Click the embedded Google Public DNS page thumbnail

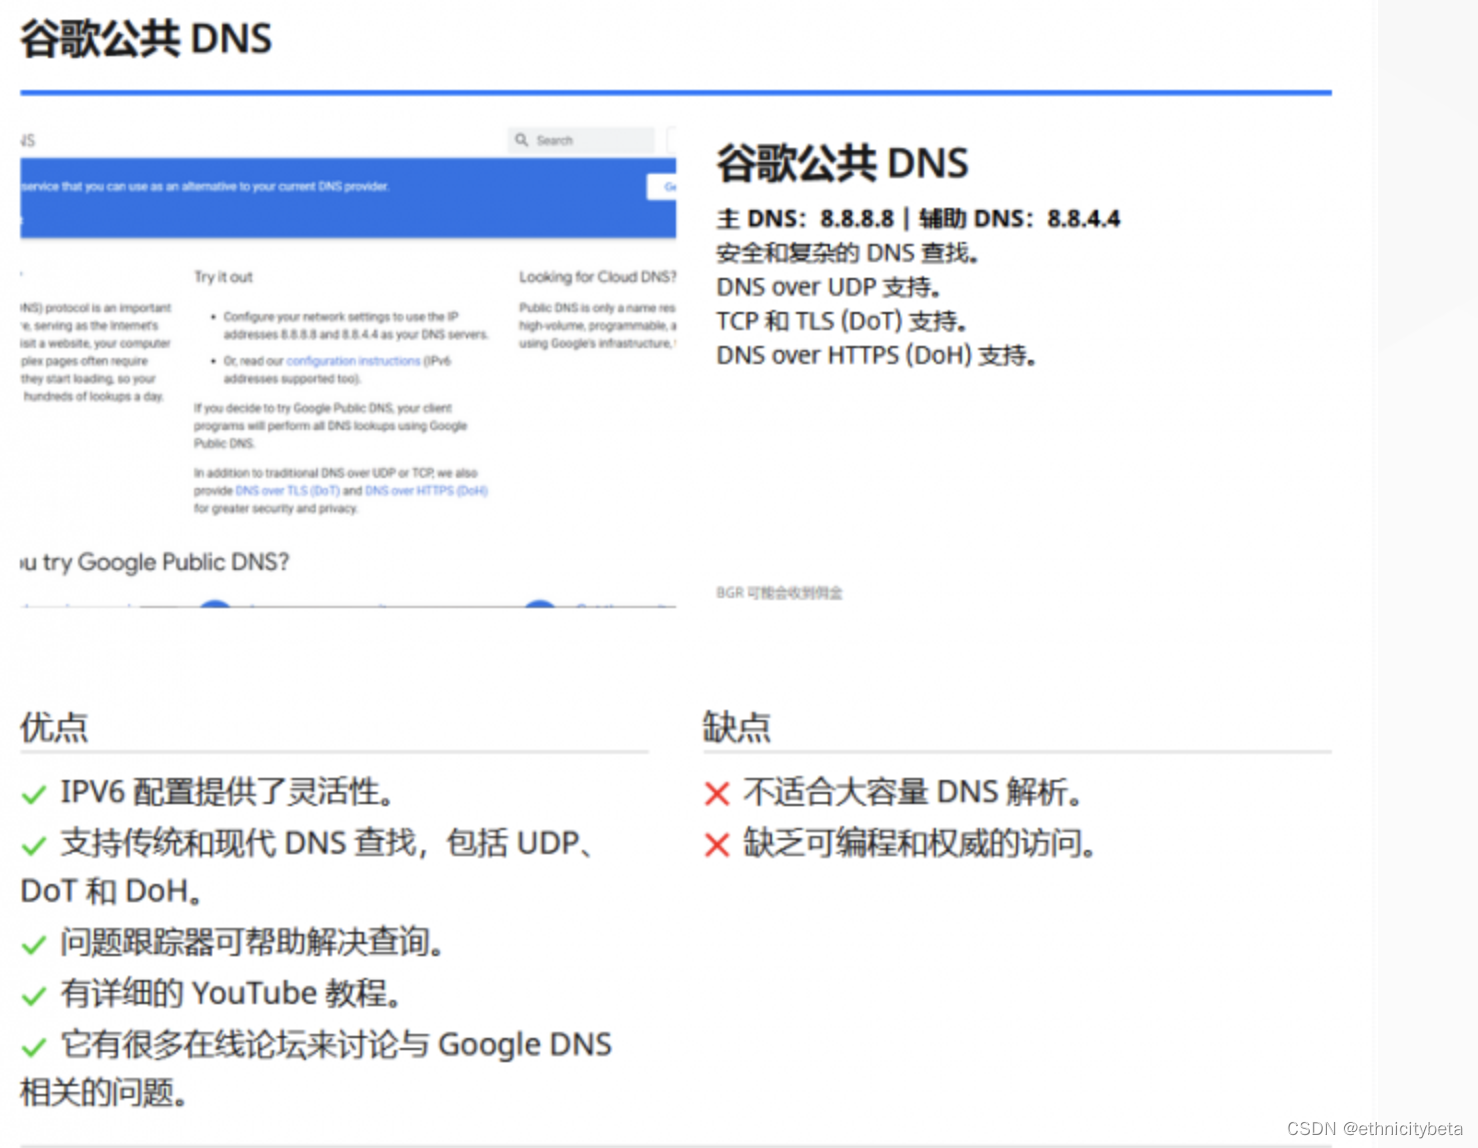tap(348, 366)
